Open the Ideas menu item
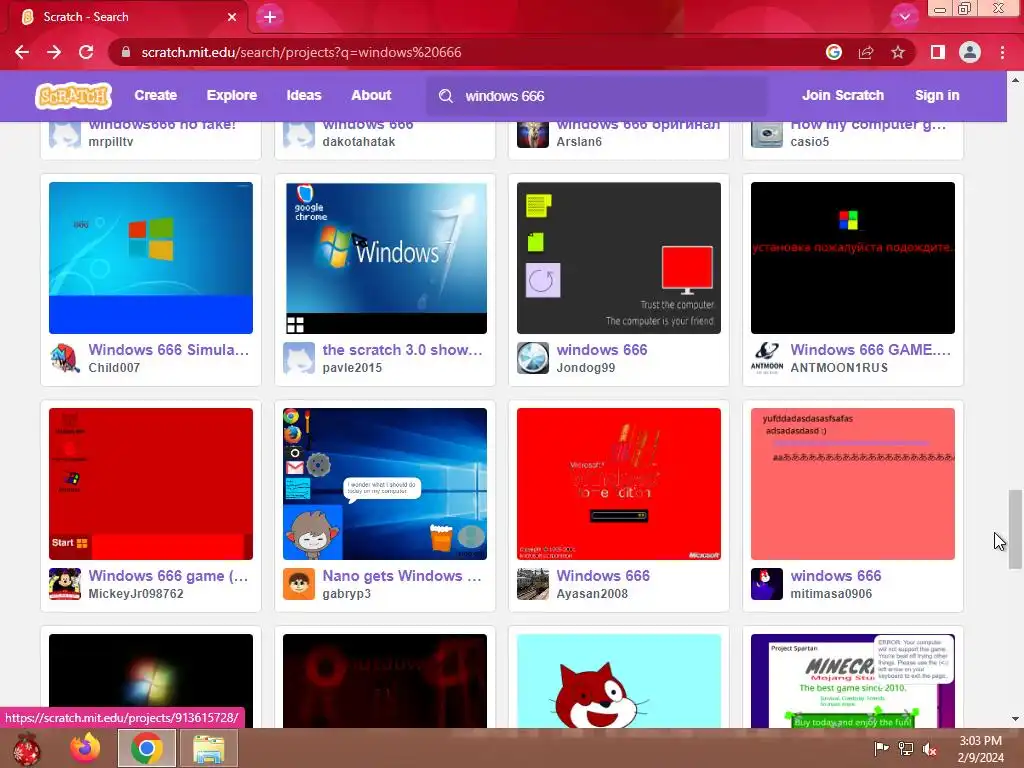 pos(304,95)
